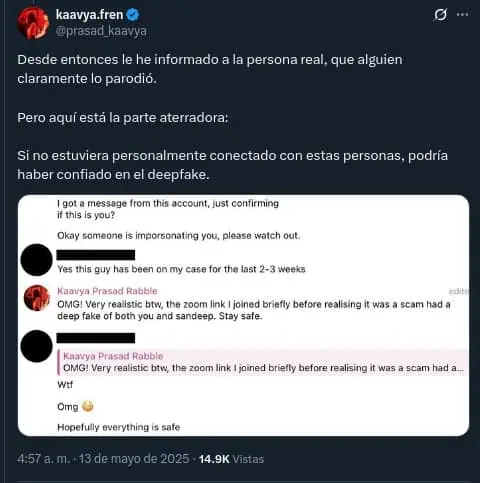Open the 13 de mayo de 2025 date
The image size is (480, 483).
pyautogui.click(x=134, y=459)
